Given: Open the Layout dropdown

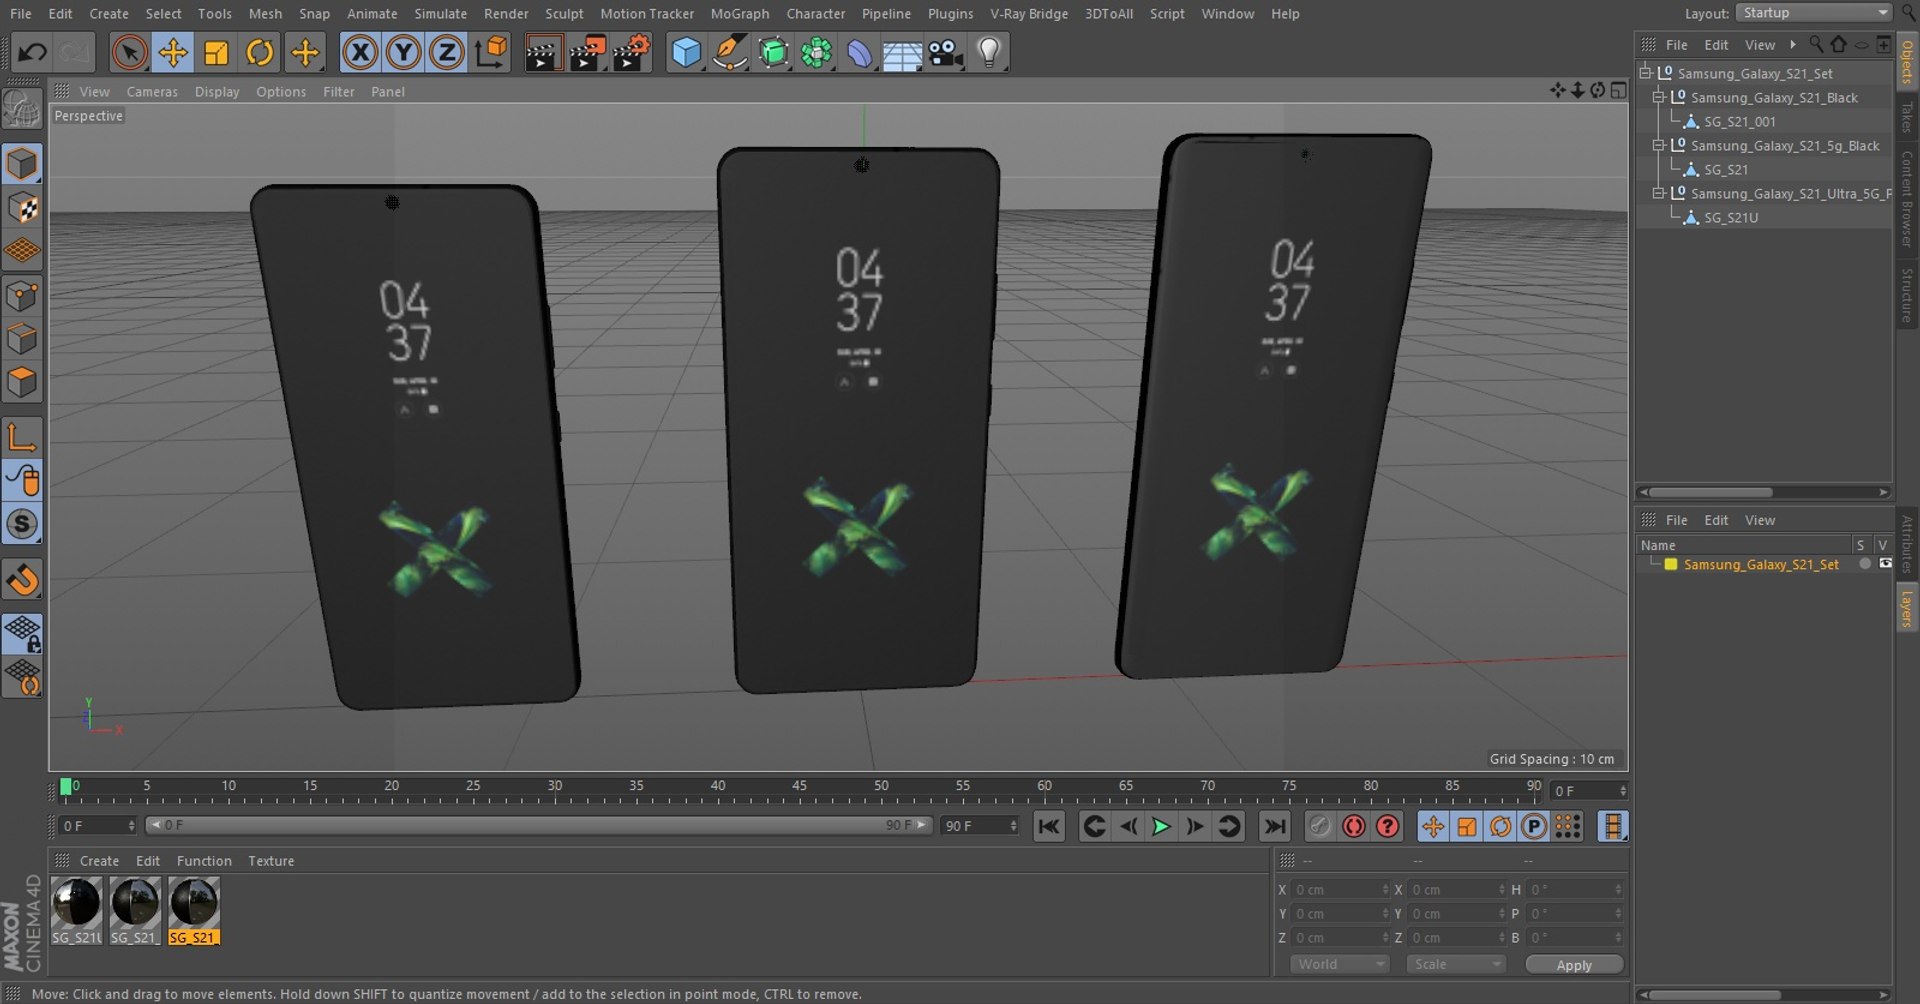Looking at the screenshot, I should coord(1815,13).
